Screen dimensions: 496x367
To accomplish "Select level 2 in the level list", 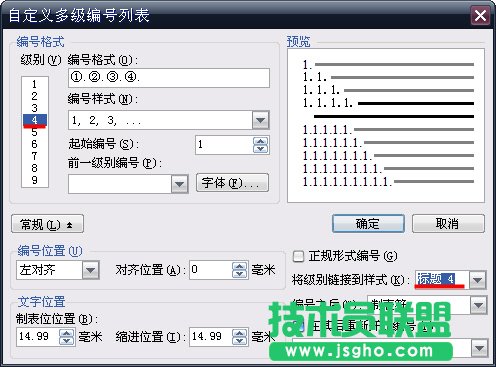I will click(x=35, y=96).
